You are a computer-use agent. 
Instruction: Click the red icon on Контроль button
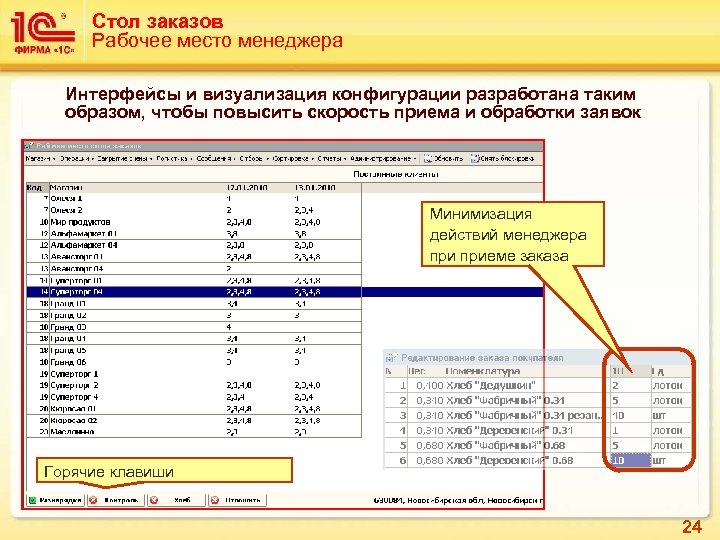(93, 500)
